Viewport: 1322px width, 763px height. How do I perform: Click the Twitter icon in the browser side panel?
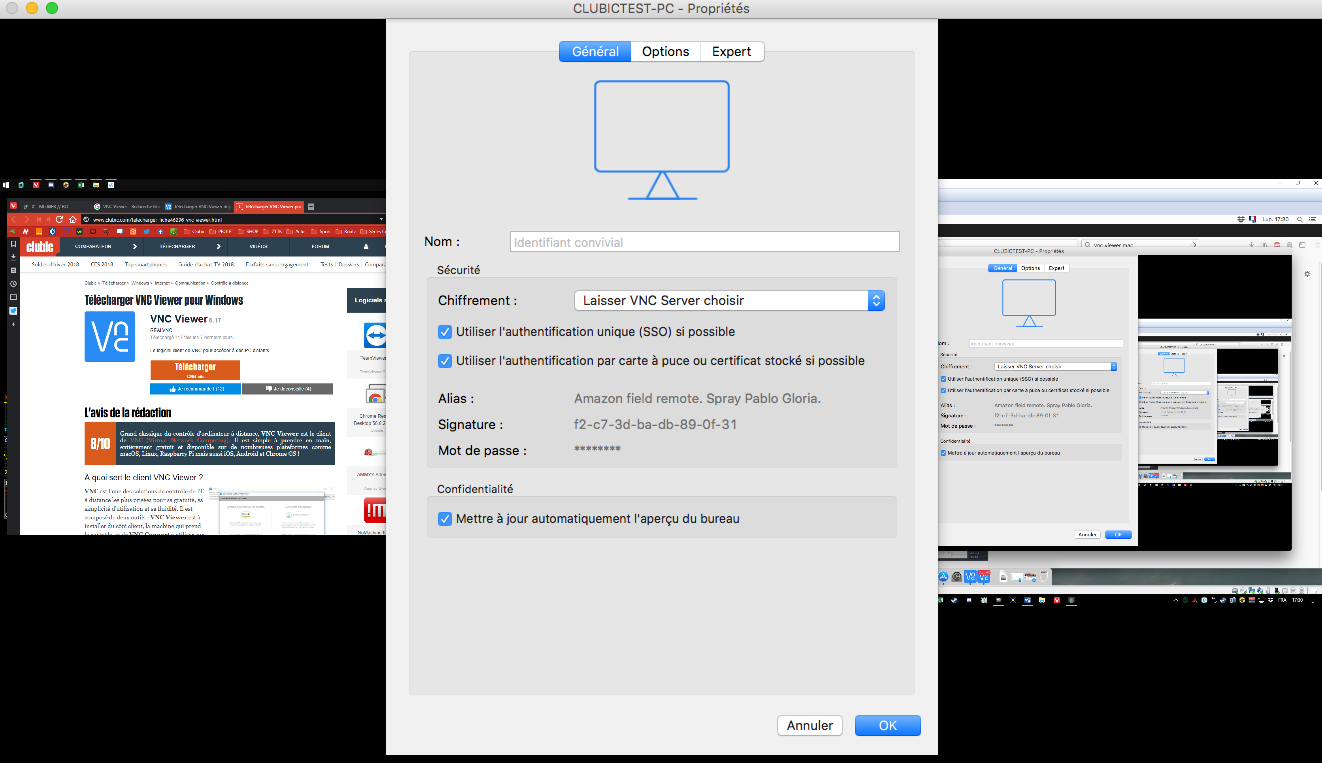[x=13, y=311]
